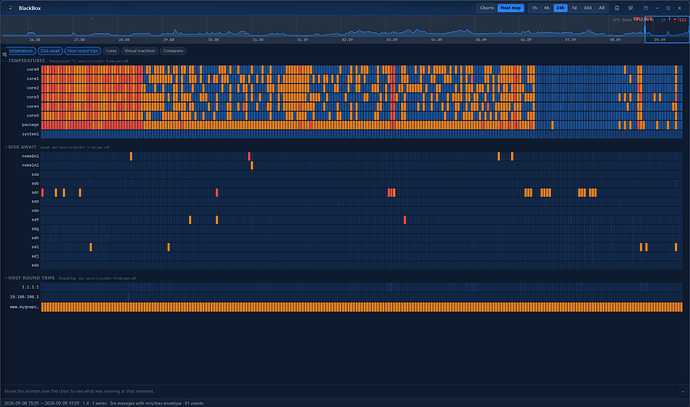Click the sdc disk label

(x=35, y=193)
